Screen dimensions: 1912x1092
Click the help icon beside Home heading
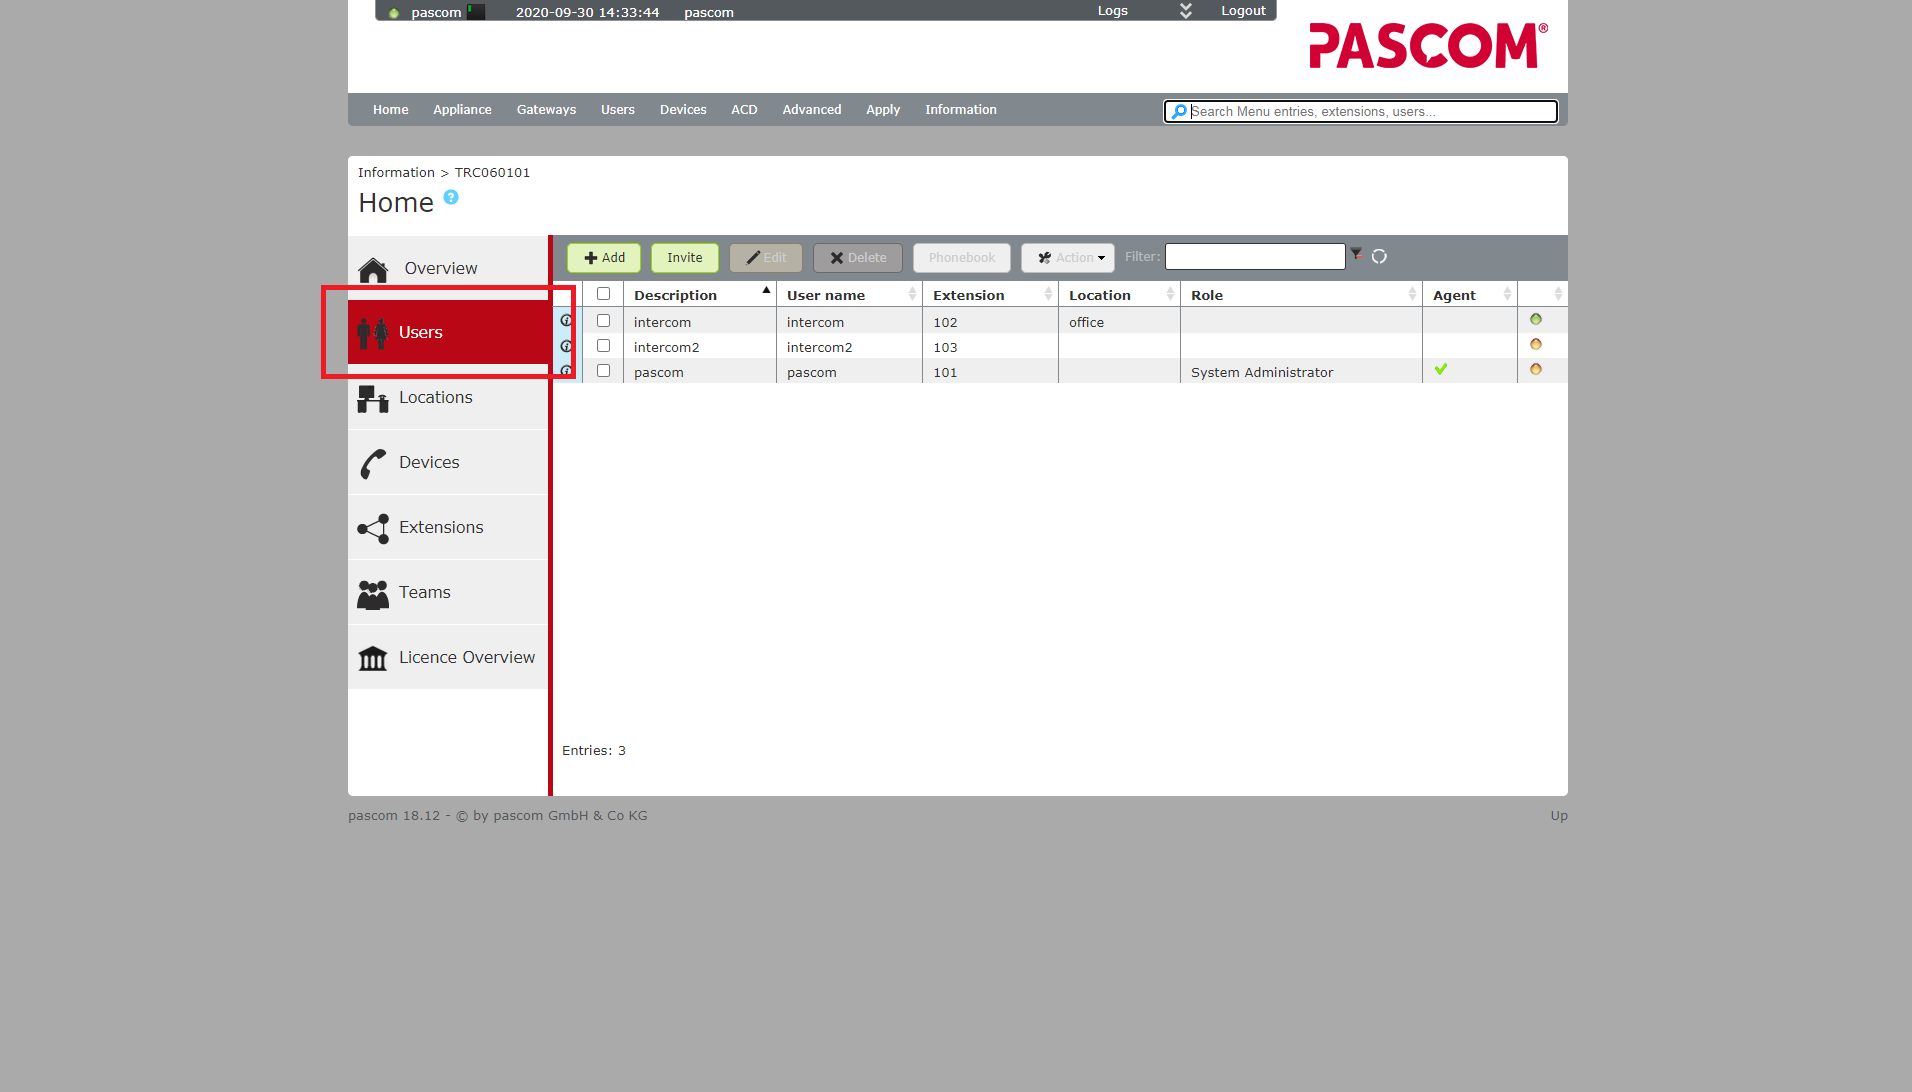click(x=451, y=198)
